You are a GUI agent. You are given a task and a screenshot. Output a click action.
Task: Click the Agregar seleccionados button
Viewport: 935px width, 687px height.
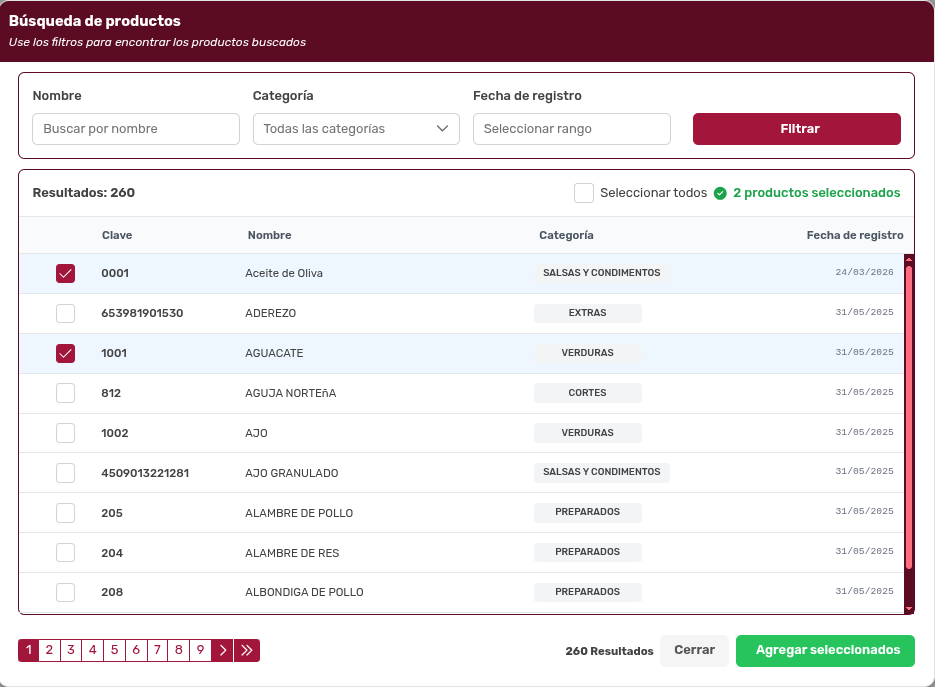pyautogui.click(x=825, y=650)
